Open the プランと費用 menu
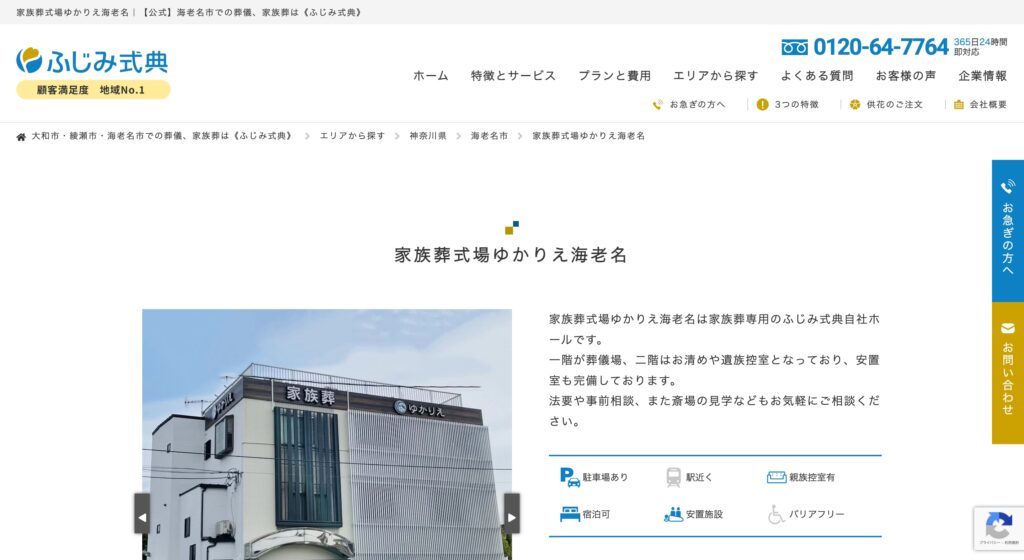 [614, 76]
